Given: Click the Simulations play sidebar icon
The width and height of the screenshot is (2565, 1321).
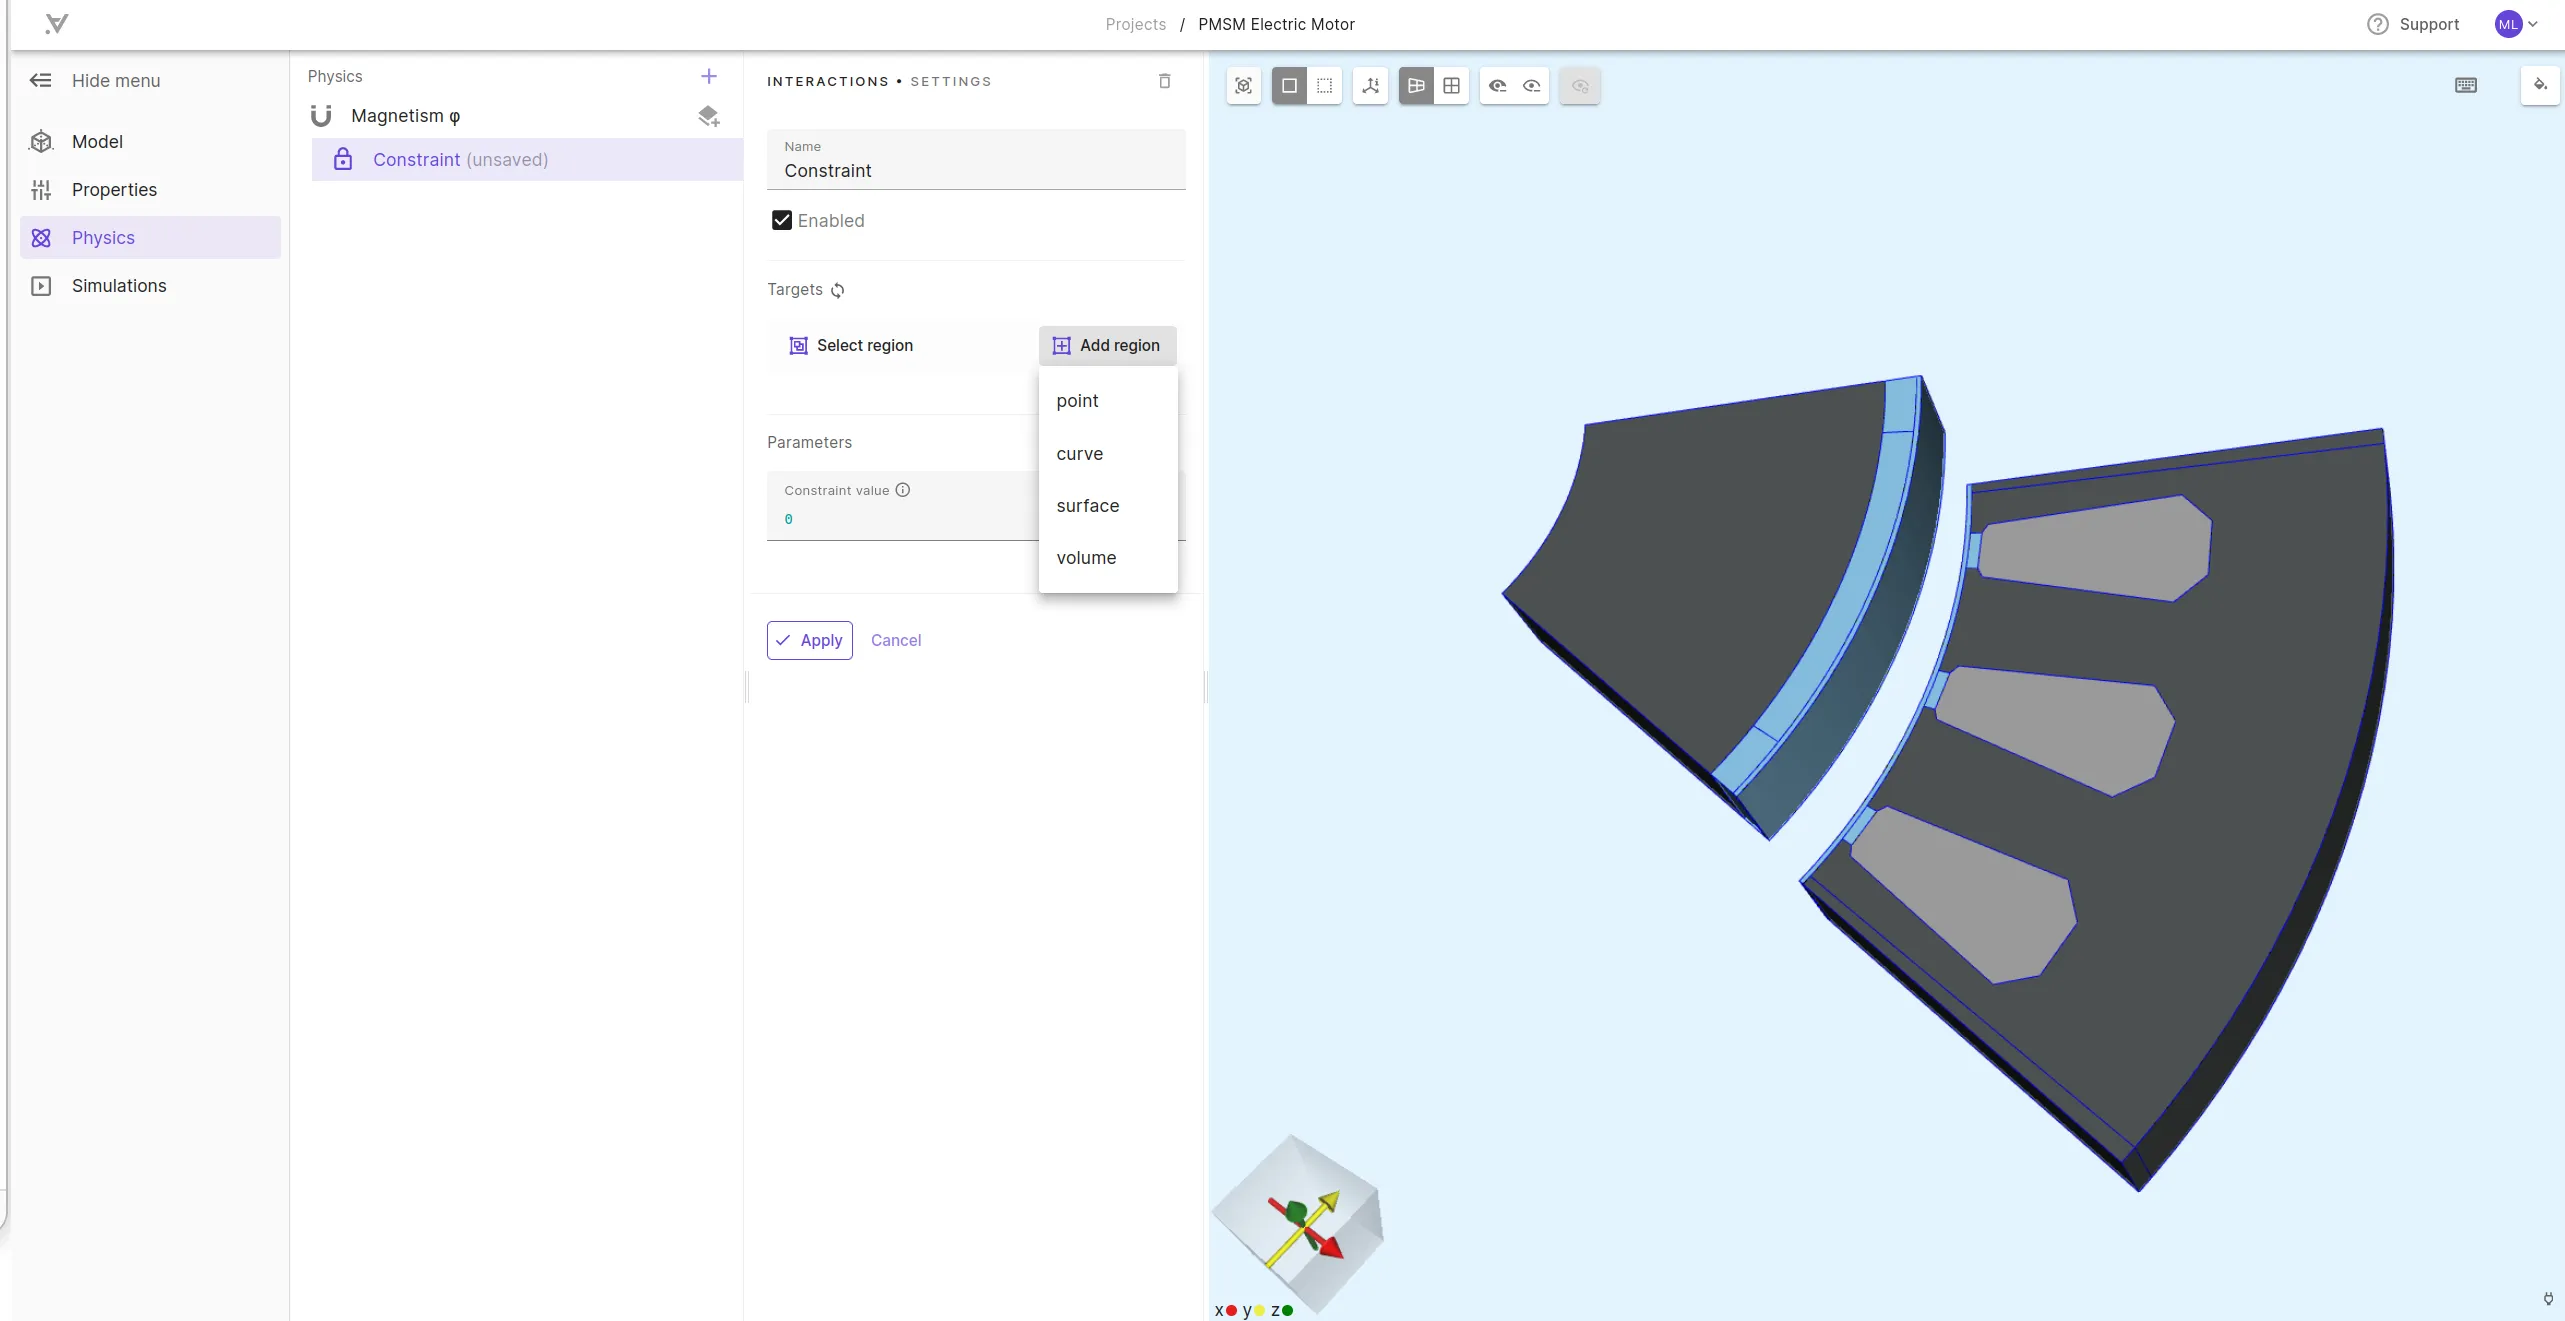Looking at the screenshot, I should [41, 285].
